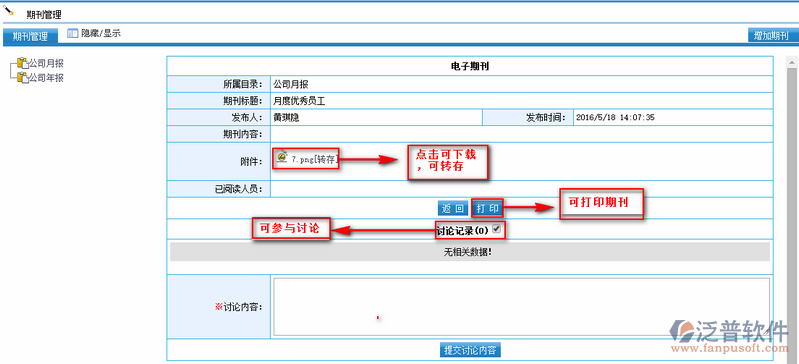The height and width of the screenshot is (364, 799).
Task: Click the 打印 button
Action: (487, 208)
